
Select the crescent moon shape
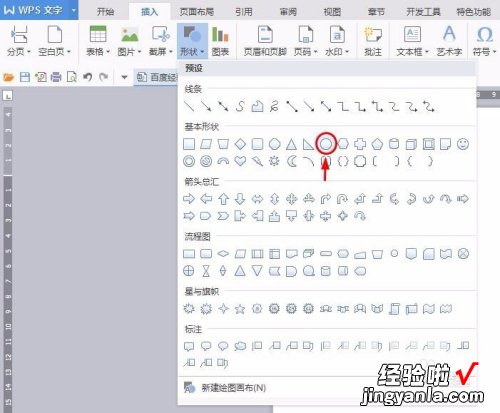[291, 161]
